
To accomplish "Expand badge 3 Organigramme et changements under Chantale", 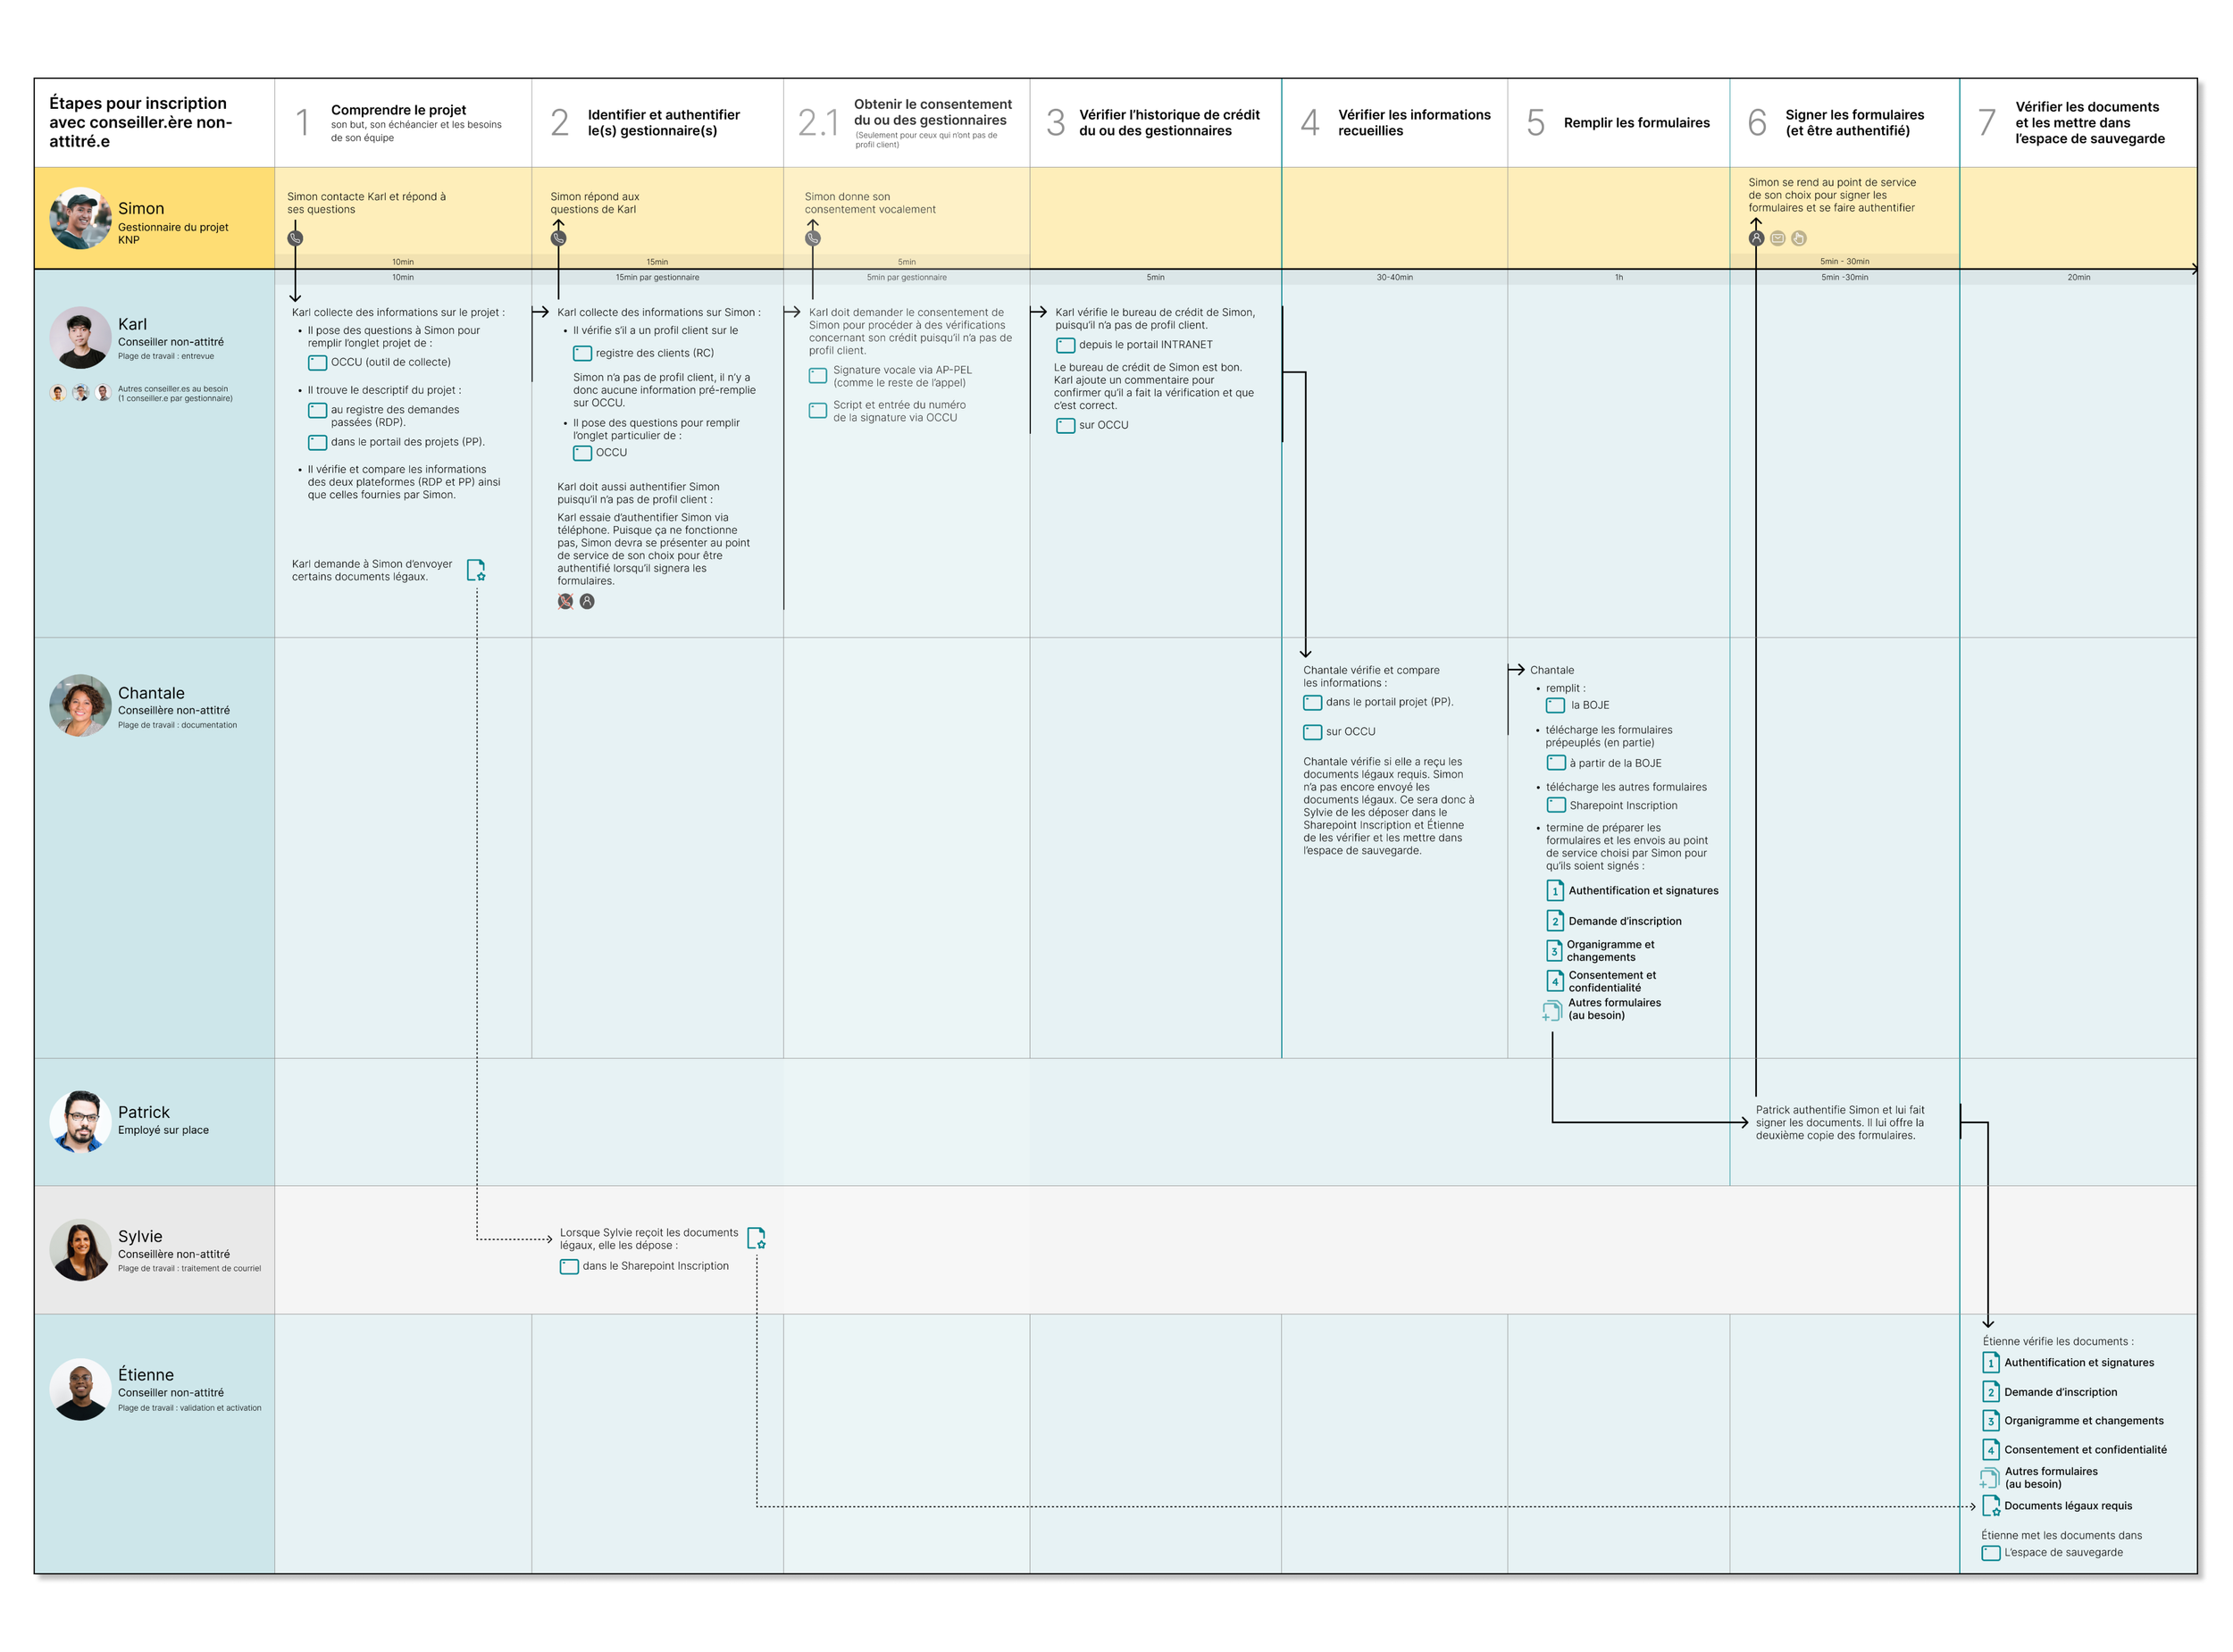I will click(1554, 951).
